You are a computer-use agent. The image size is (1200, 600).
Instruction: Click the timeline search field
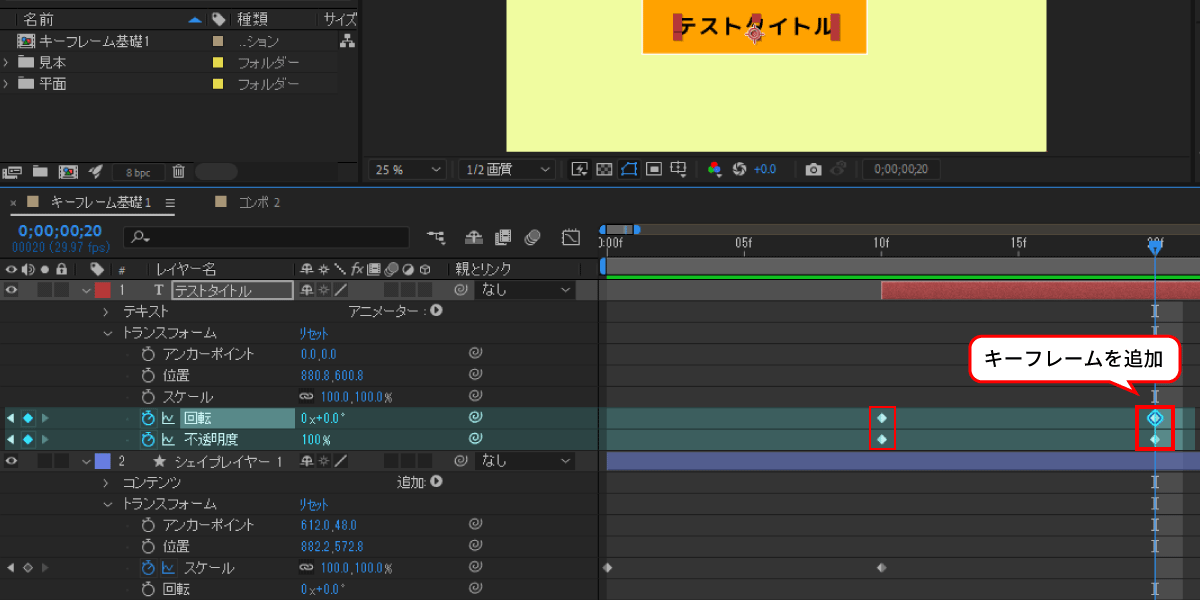pyautogui.click(x=266, y=237)
